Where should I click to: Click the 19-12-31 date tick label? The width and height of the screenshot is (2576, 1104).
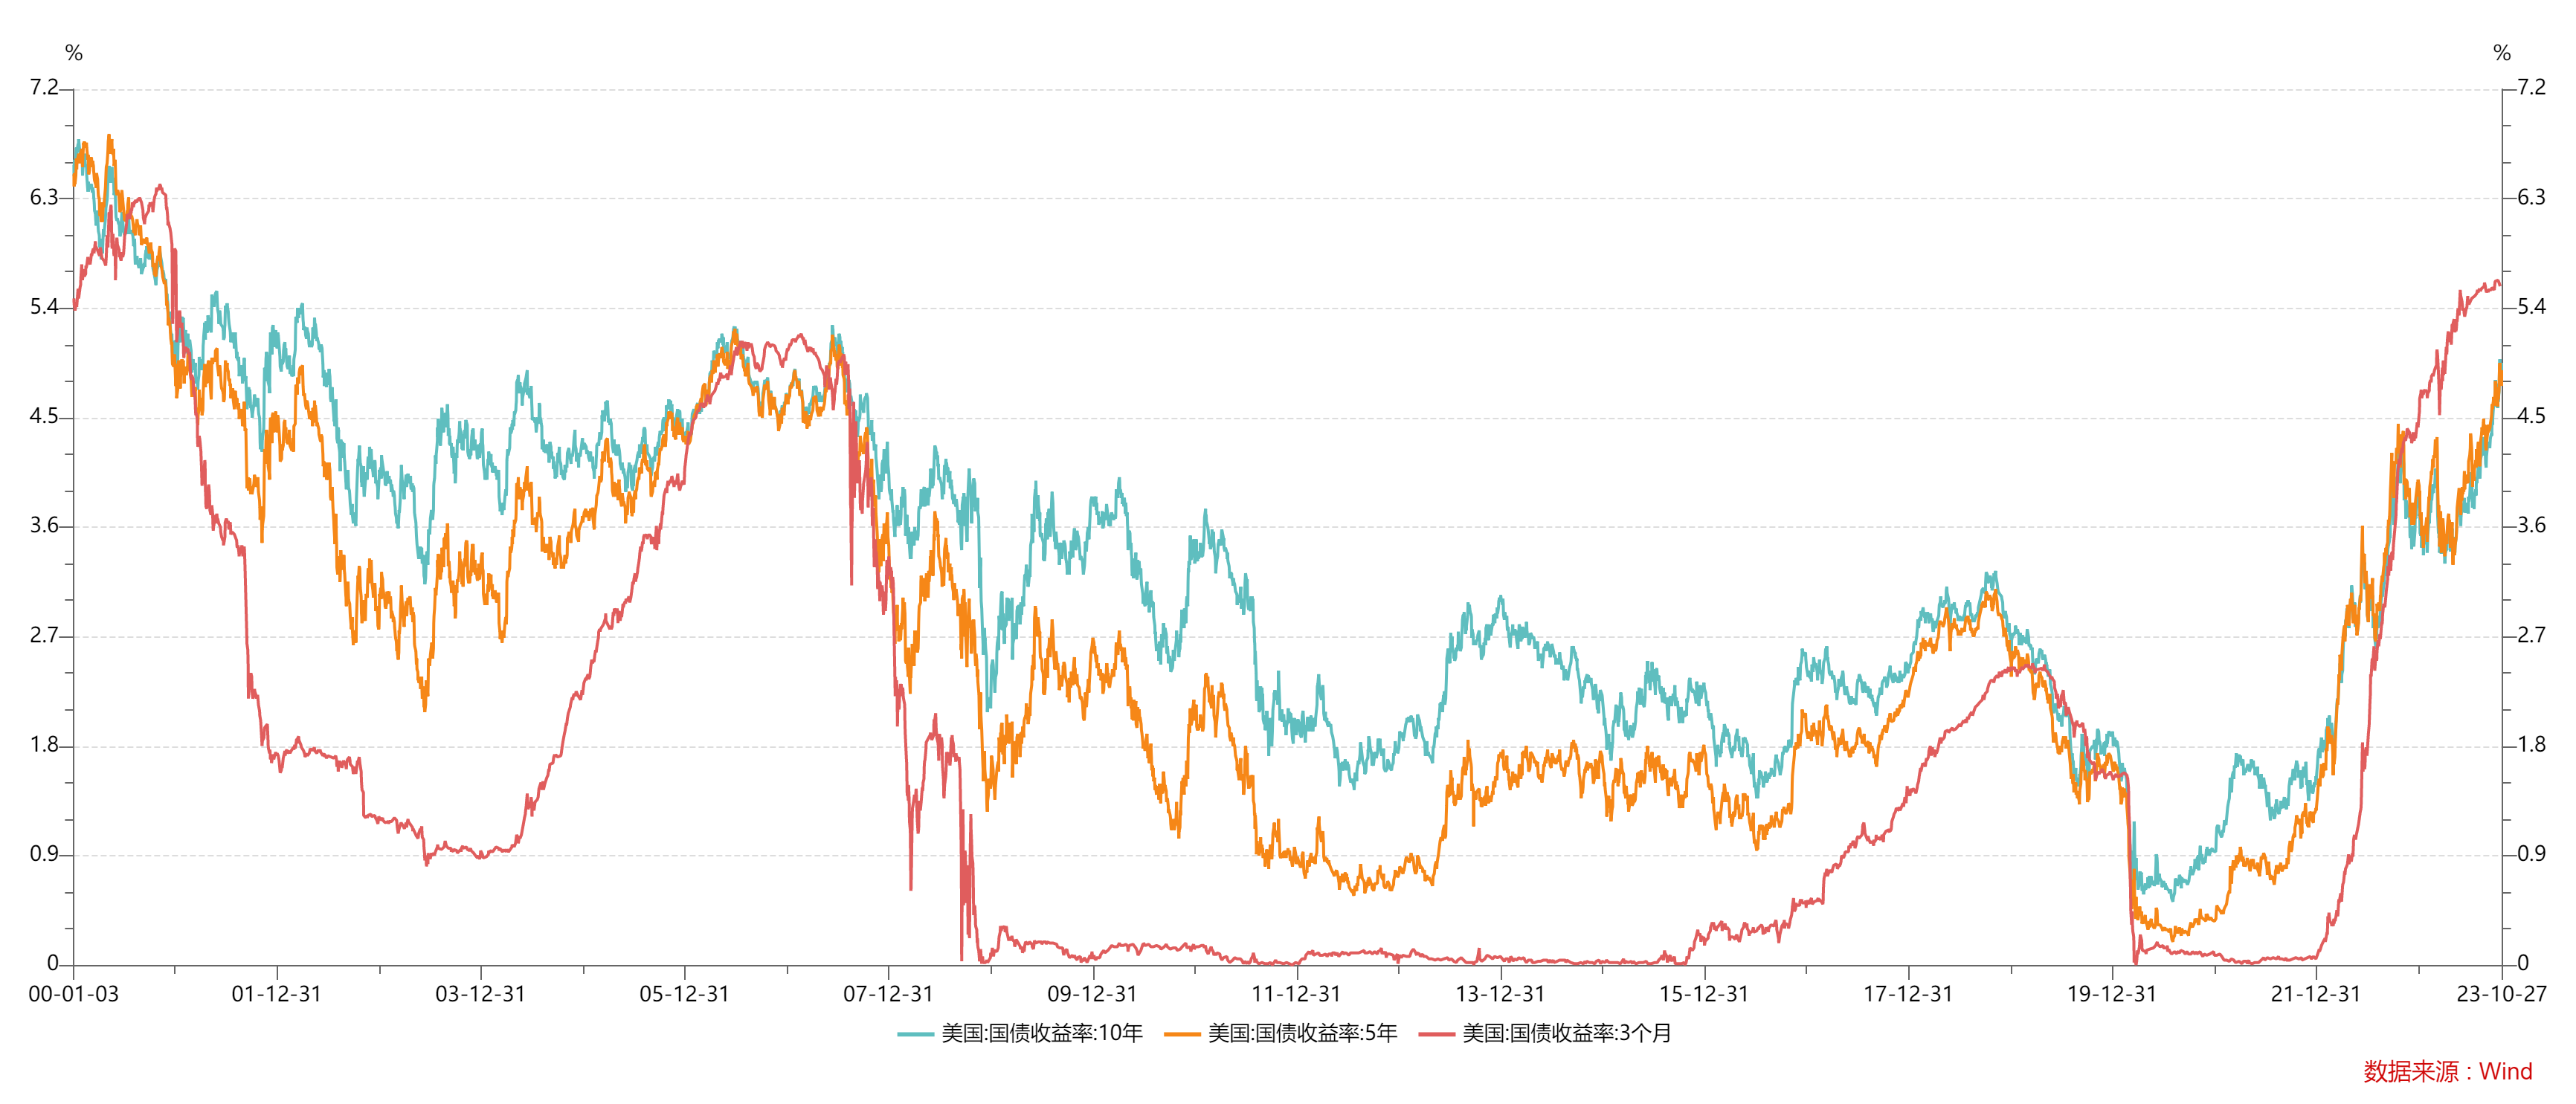tap(2112, 994)
